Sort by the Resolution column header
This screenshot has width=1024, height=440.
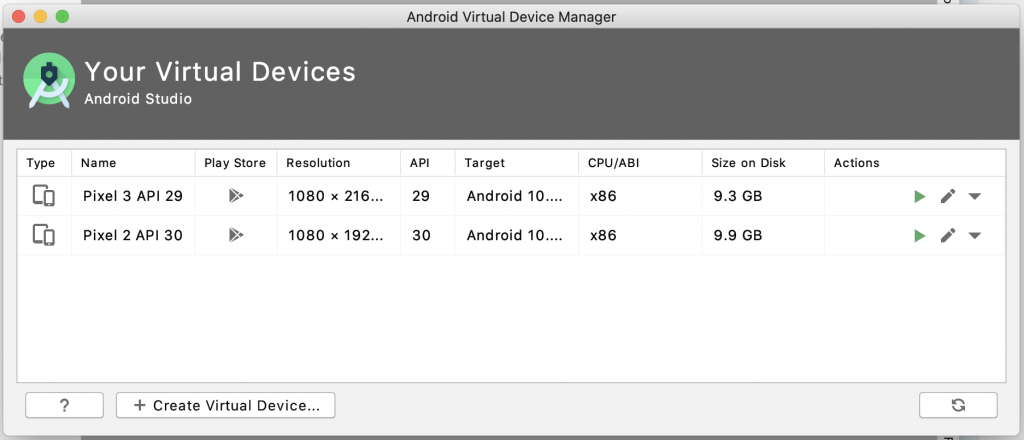click(x=338, y=163)
